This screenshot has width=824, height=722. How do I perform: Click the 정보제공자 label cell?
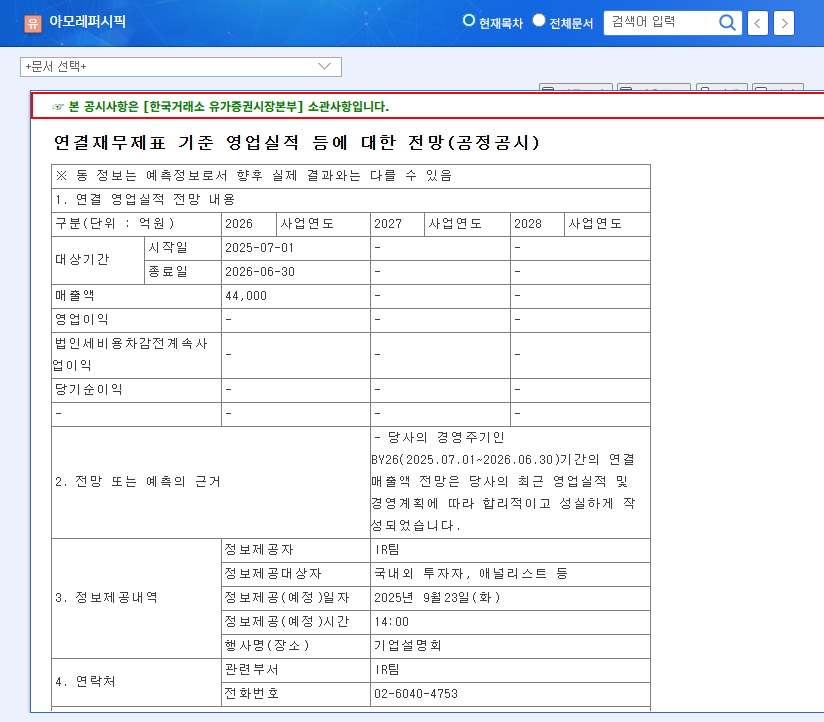pyautogui.click(x=296, y=550)
